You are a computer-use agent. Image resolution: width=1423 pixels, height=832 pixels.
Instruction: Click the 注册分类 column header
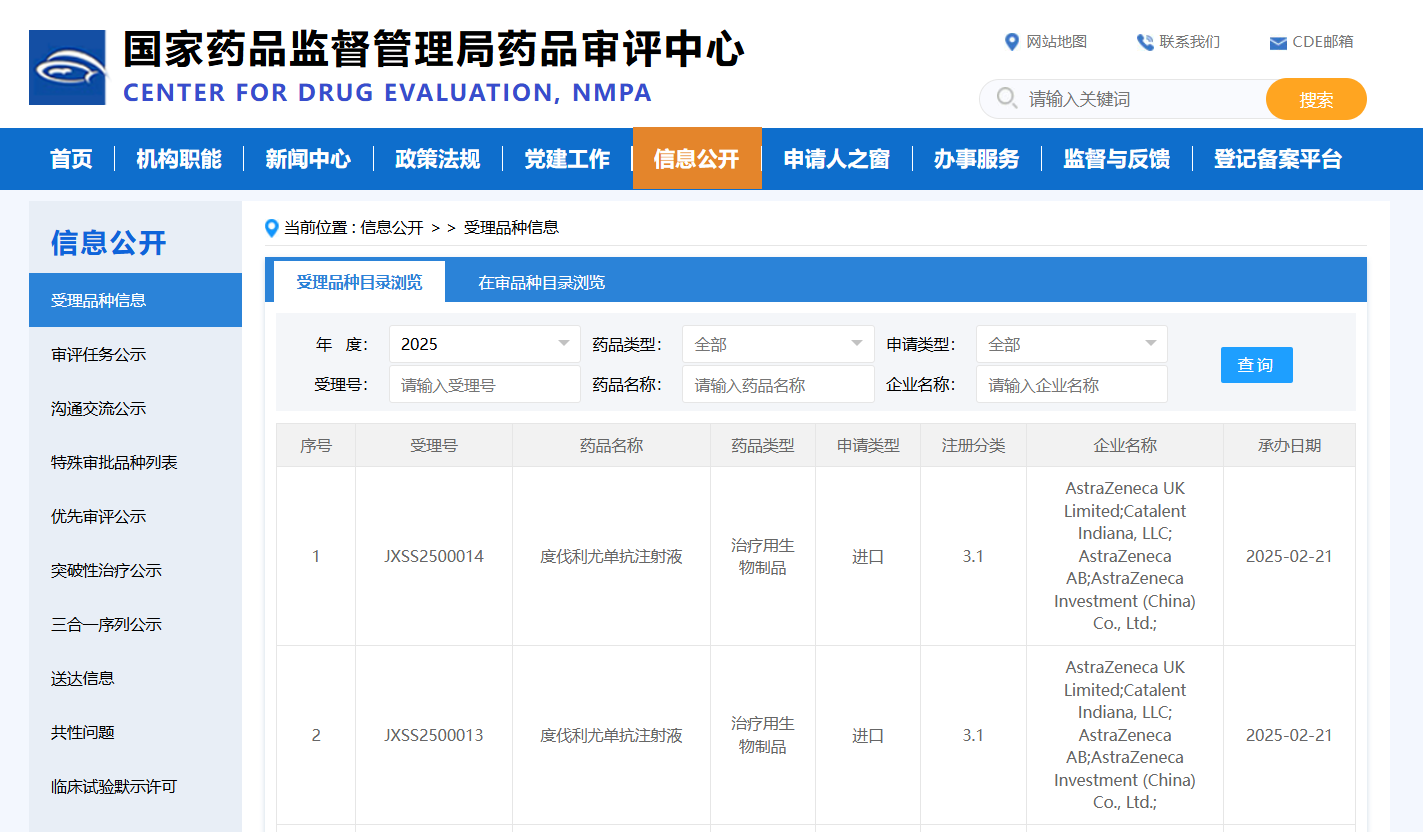(973, 445)
